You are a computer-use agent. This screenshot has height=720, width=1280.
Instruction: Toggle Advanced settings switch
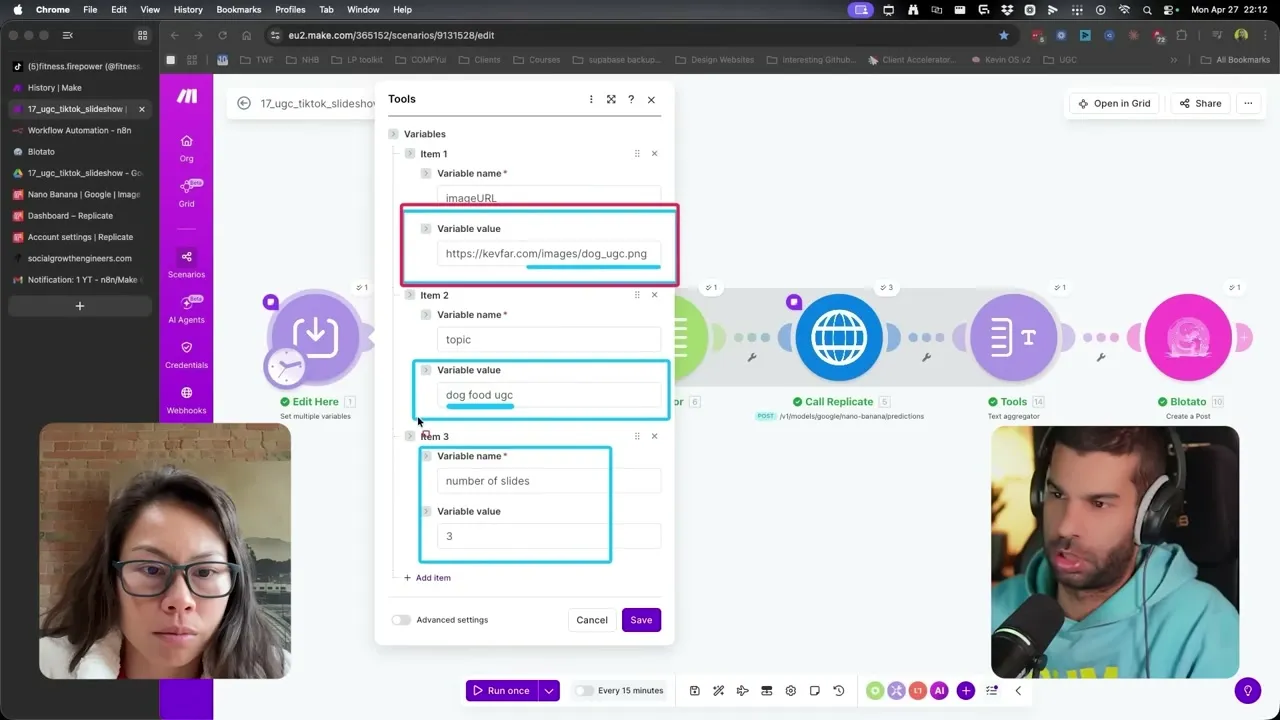401,620
